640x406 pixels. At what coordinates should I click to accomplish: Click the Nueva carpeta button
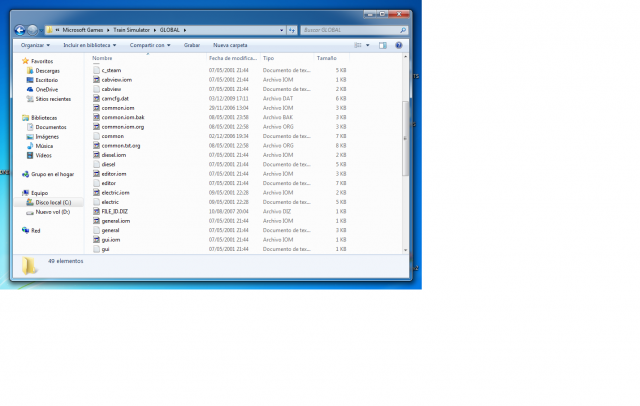[x=231, y=45]
